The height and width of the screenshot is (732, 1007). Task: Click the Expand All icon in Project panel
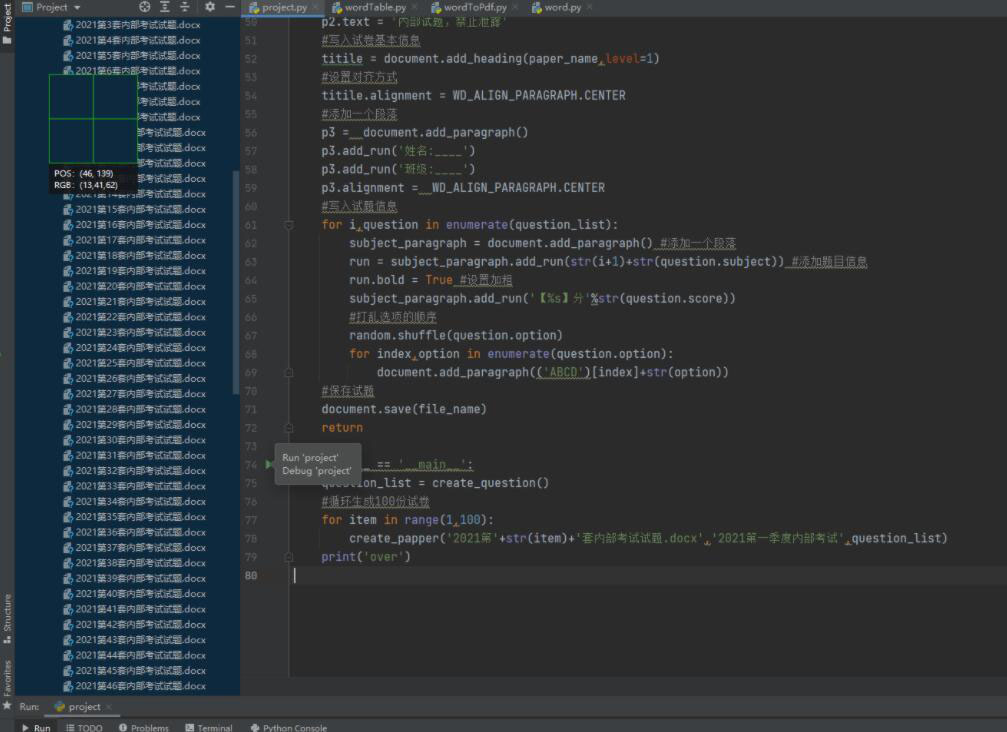tap(165, 7)
